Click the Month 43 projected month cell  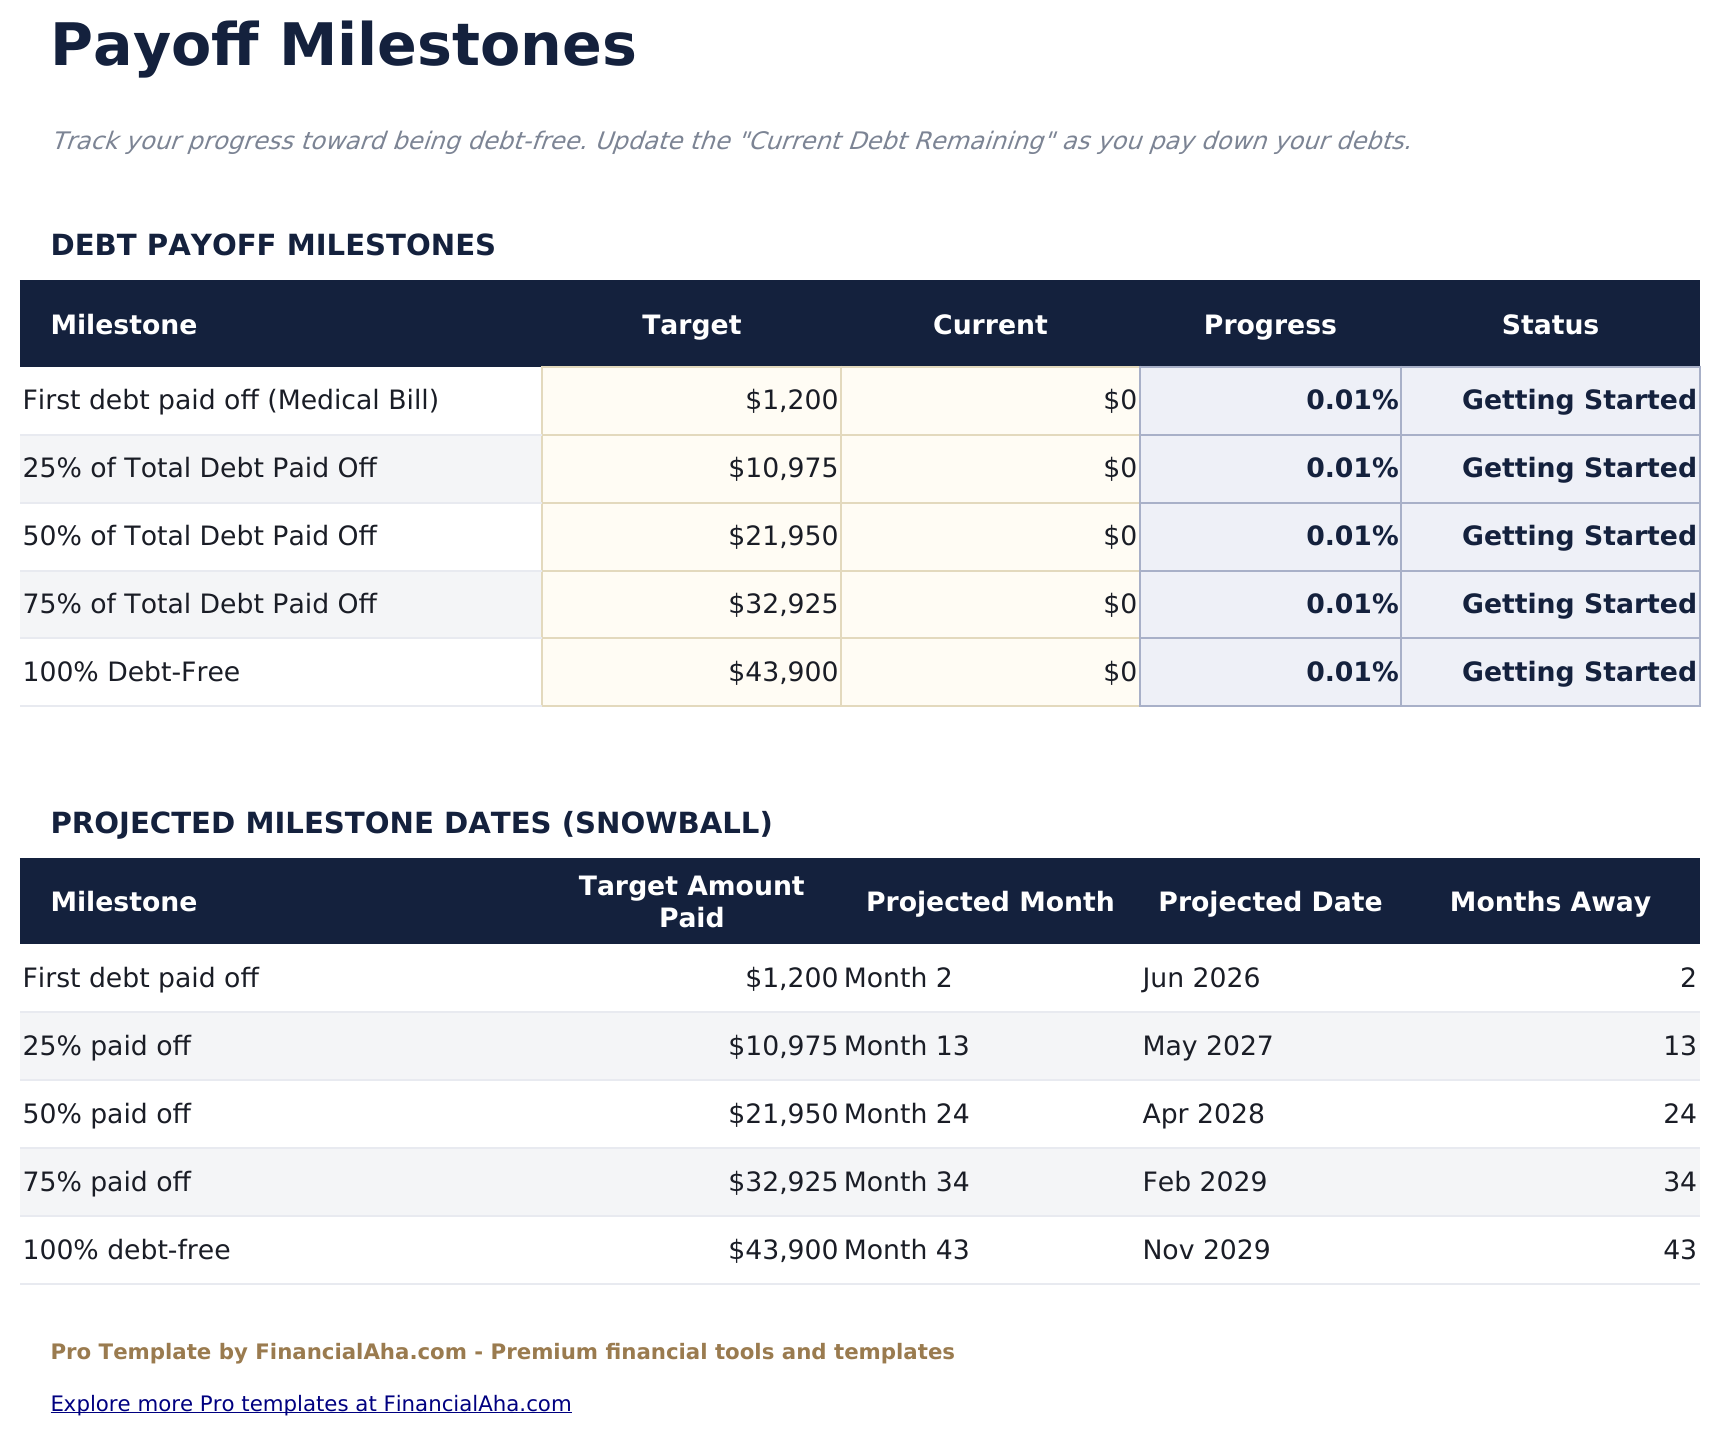click(906, 1249)
